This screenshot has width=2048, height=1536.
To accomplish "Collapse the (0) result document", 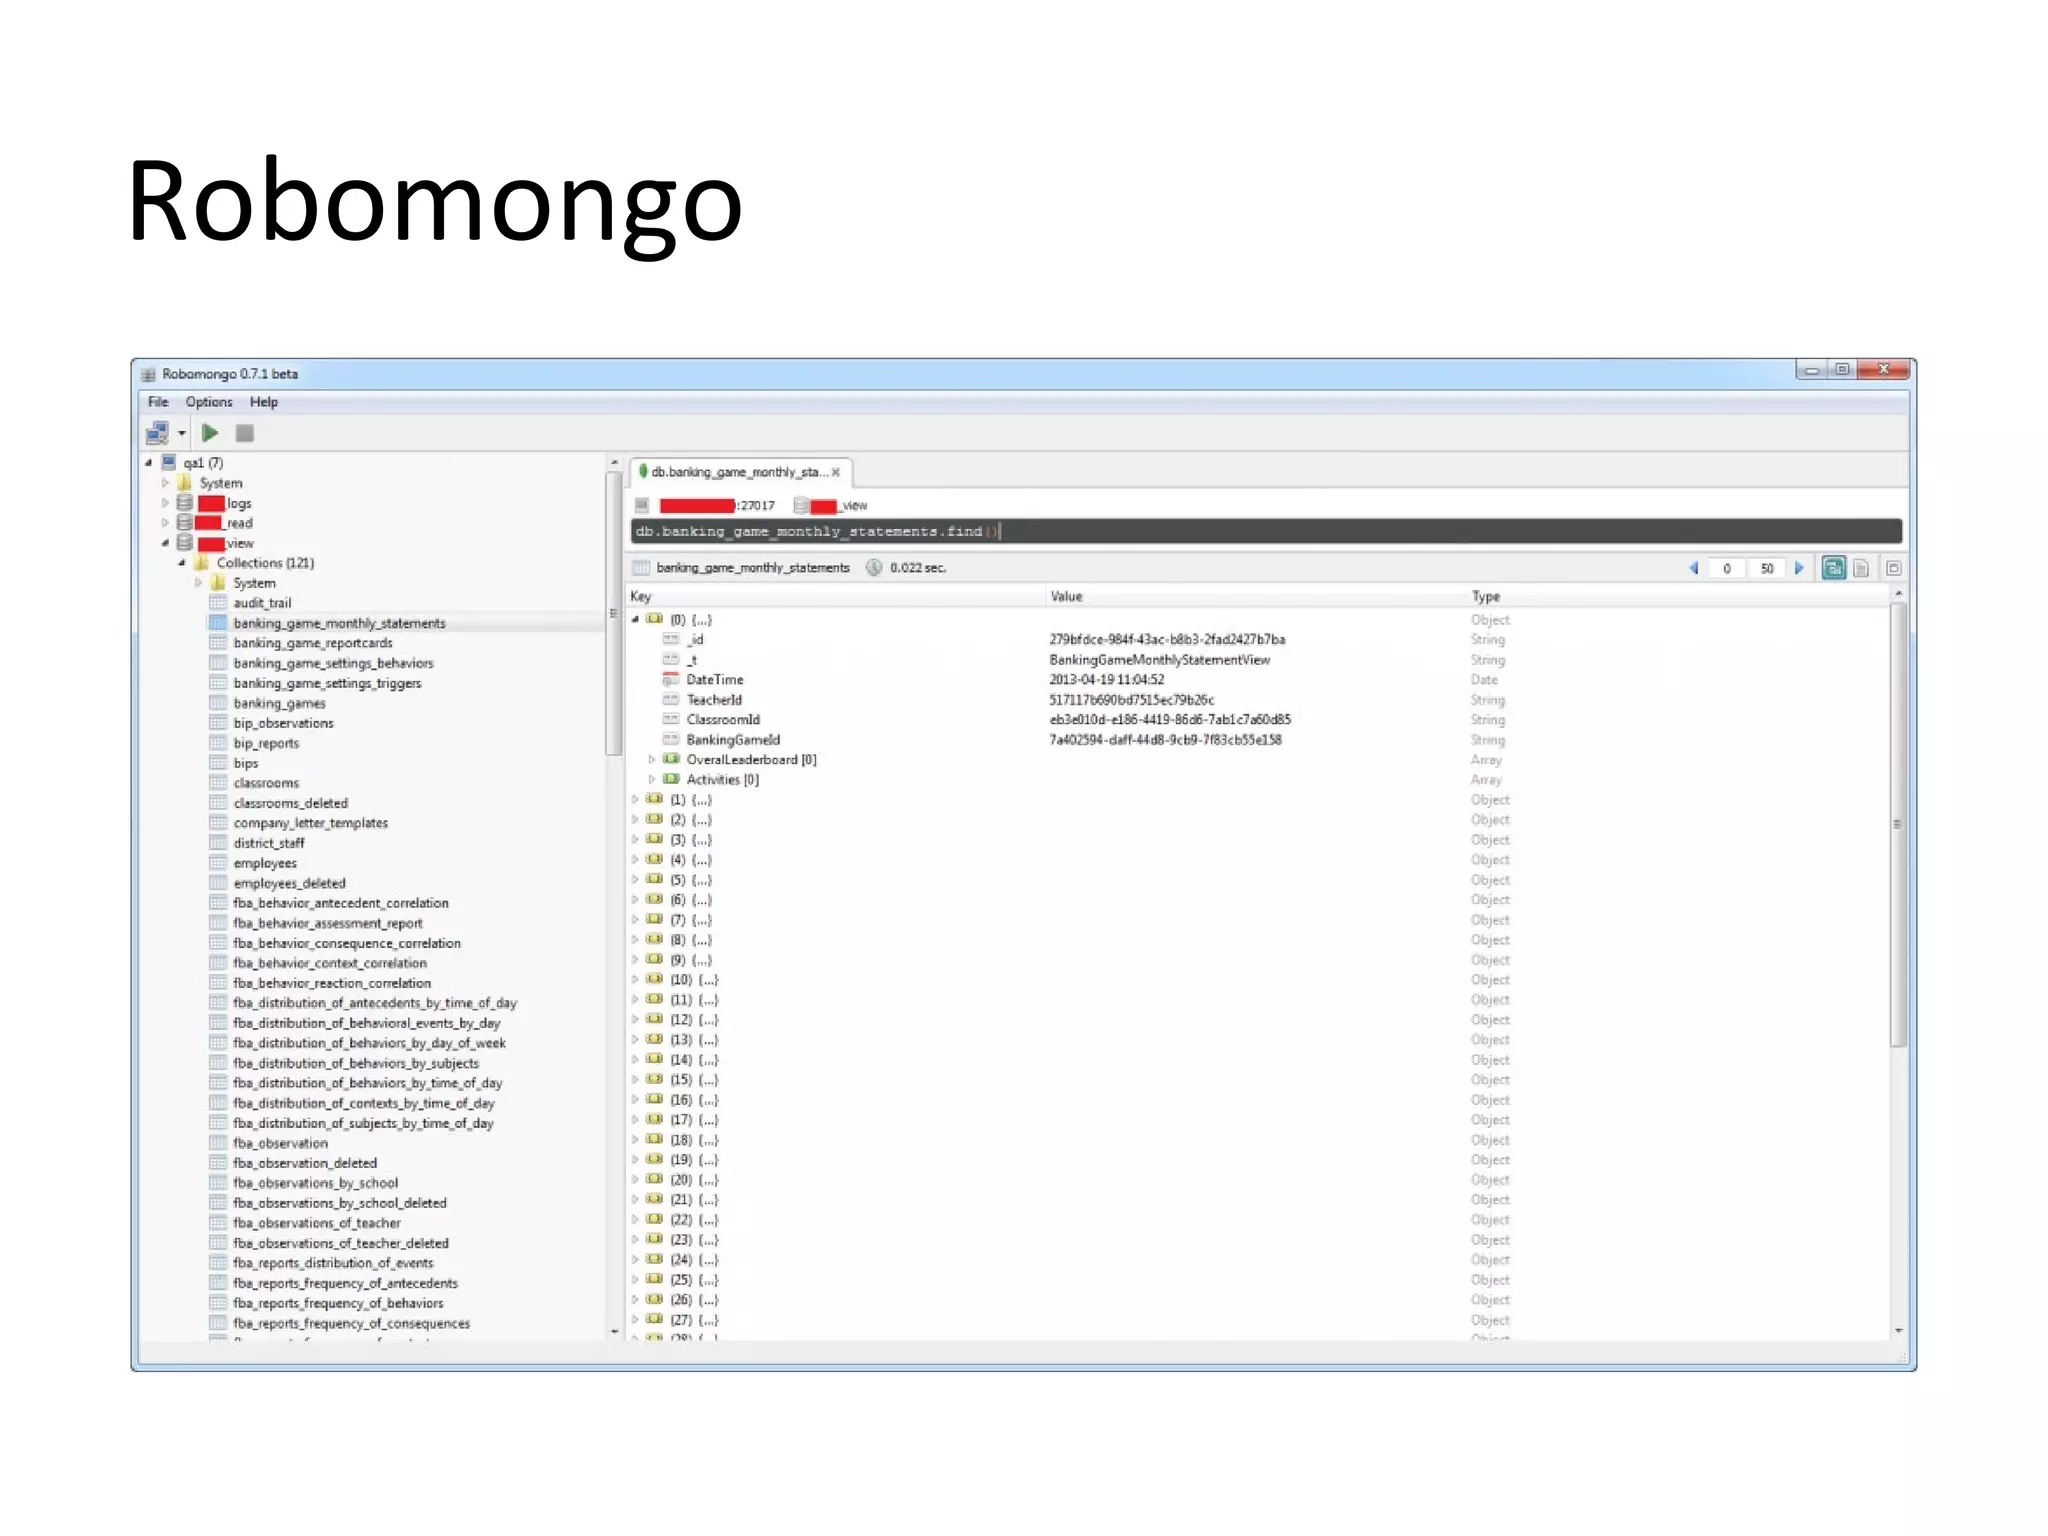I will 635,619.
